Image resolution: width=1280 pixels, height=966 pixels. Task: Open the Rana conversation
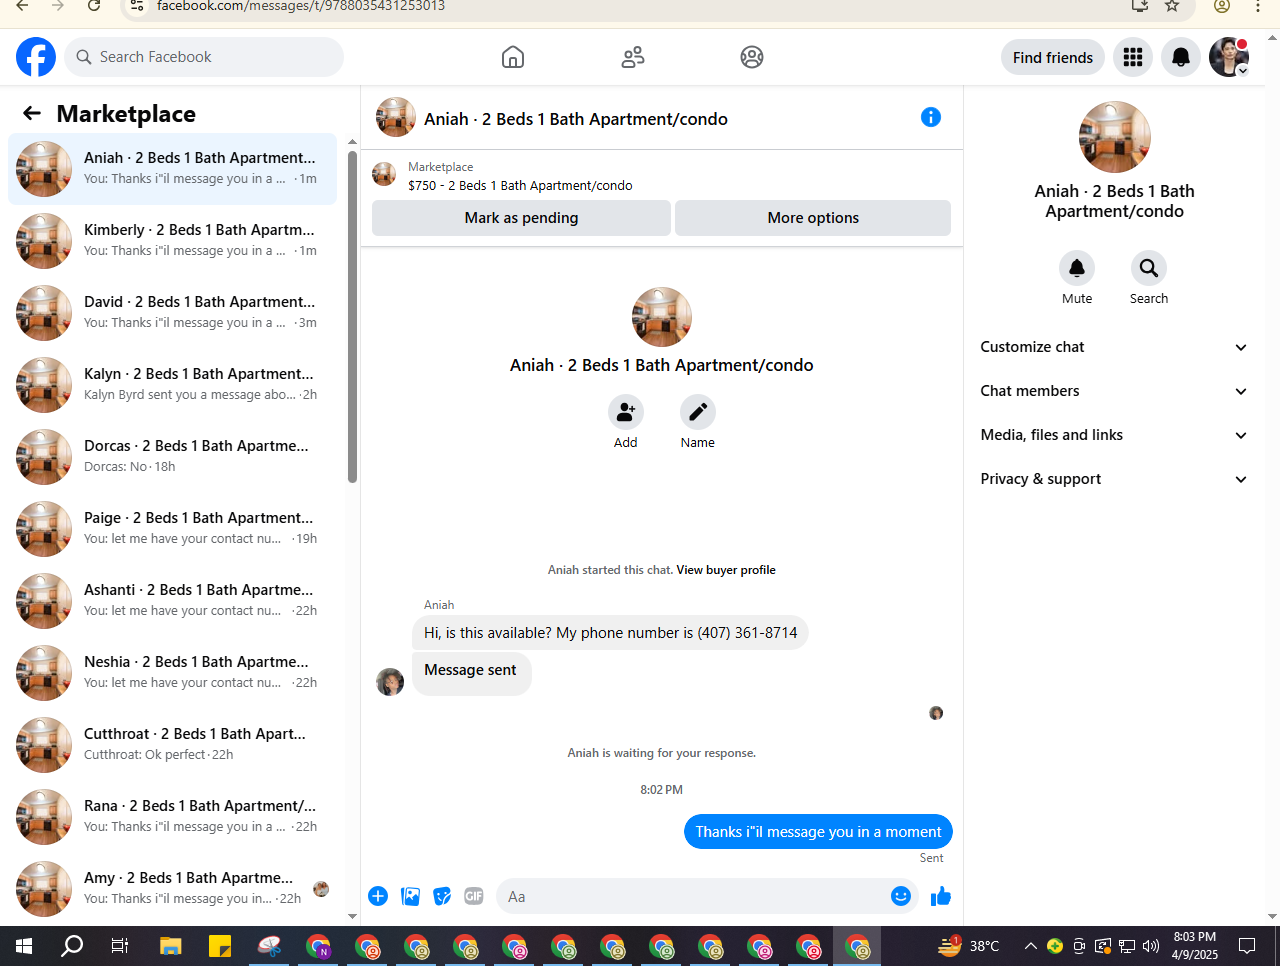[x=172, y=816]
